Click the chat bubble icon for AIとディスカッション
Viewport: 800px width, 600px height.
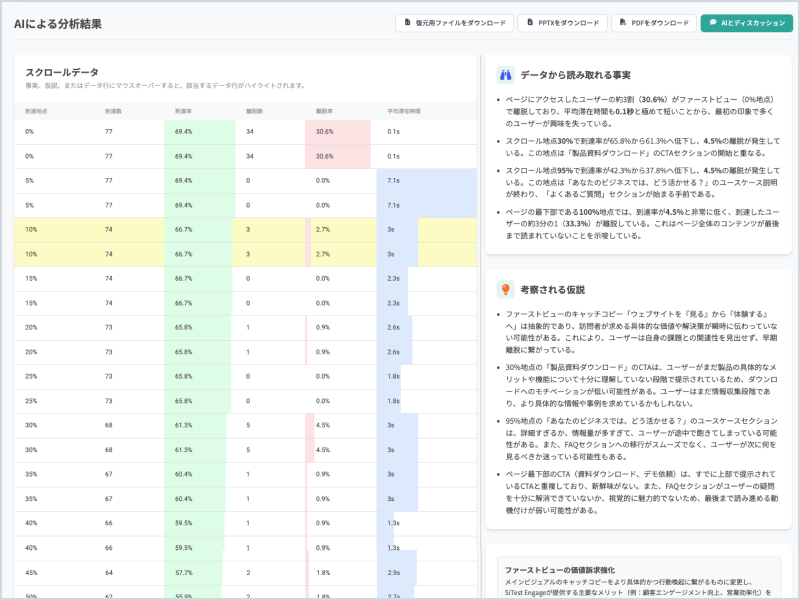pyautogui.click(x=713, y=23)
